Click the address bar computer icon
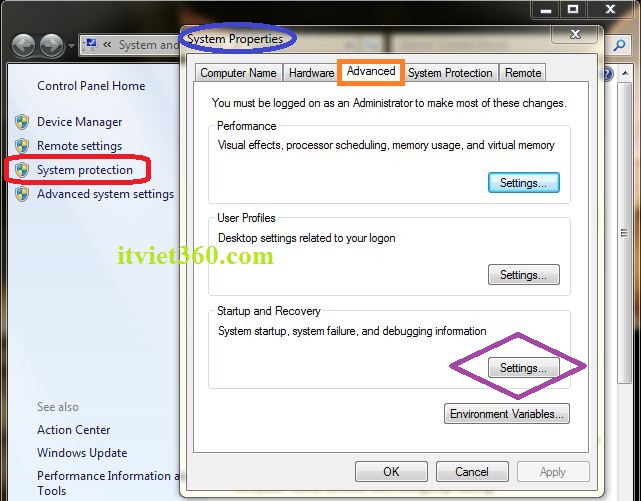The width and height of the screenshot is (641, 501). tap(91, 44)
